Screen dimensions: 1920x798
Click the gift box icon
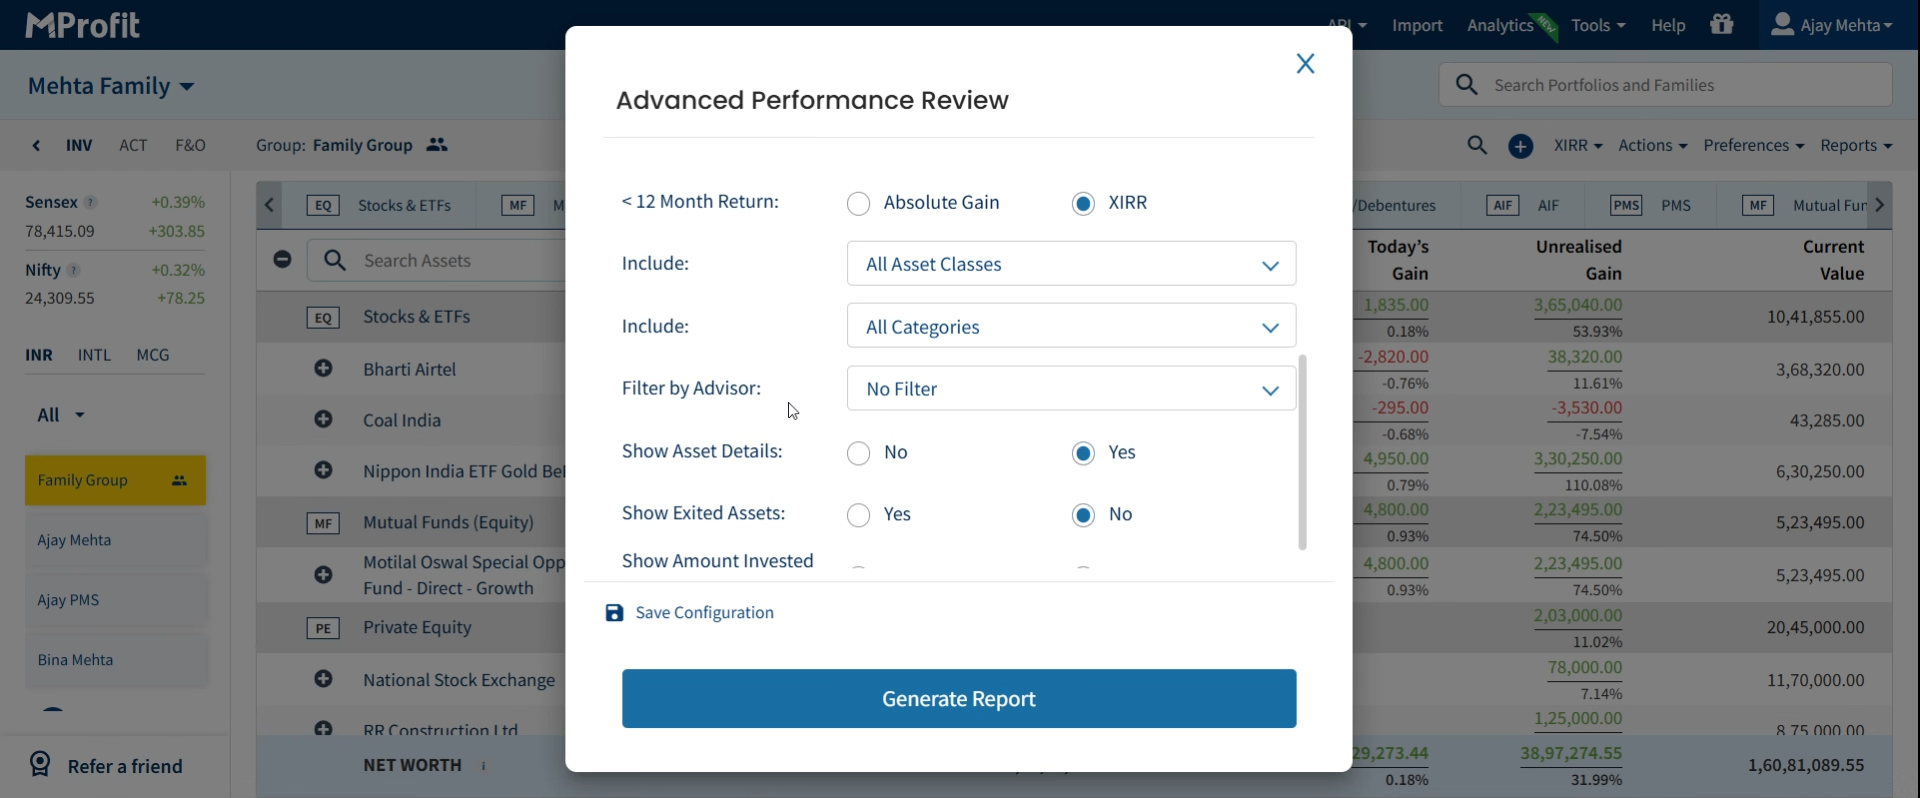pos(1722,24)
